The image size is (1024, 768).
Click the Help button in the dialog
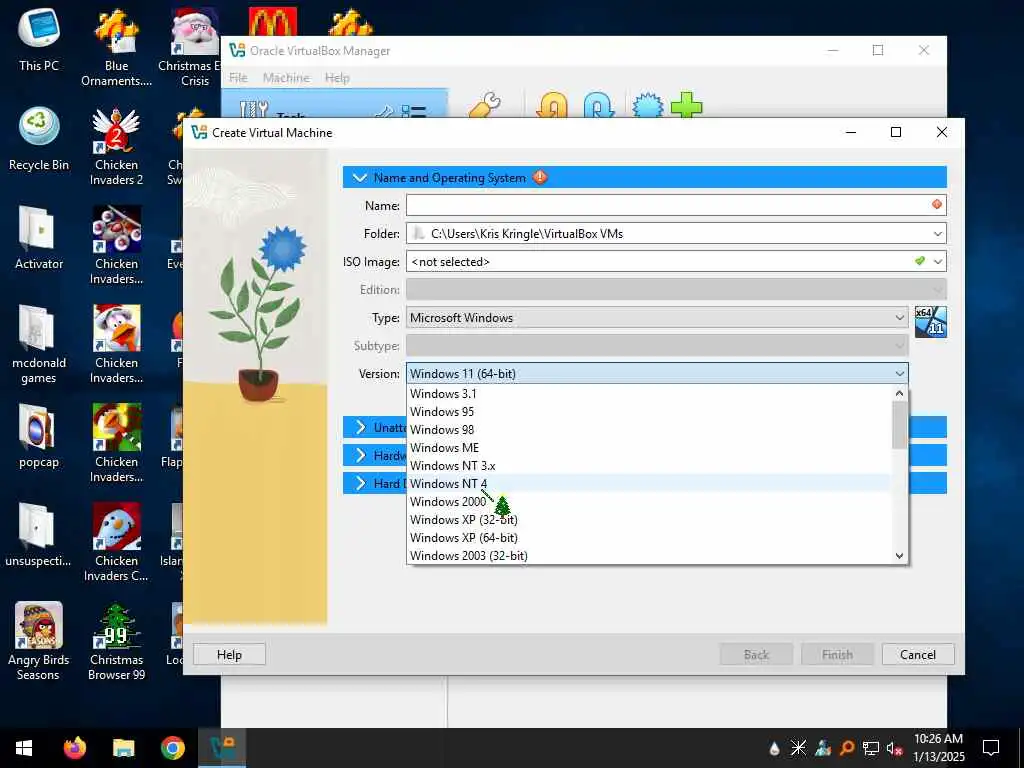tap(229, 654)
